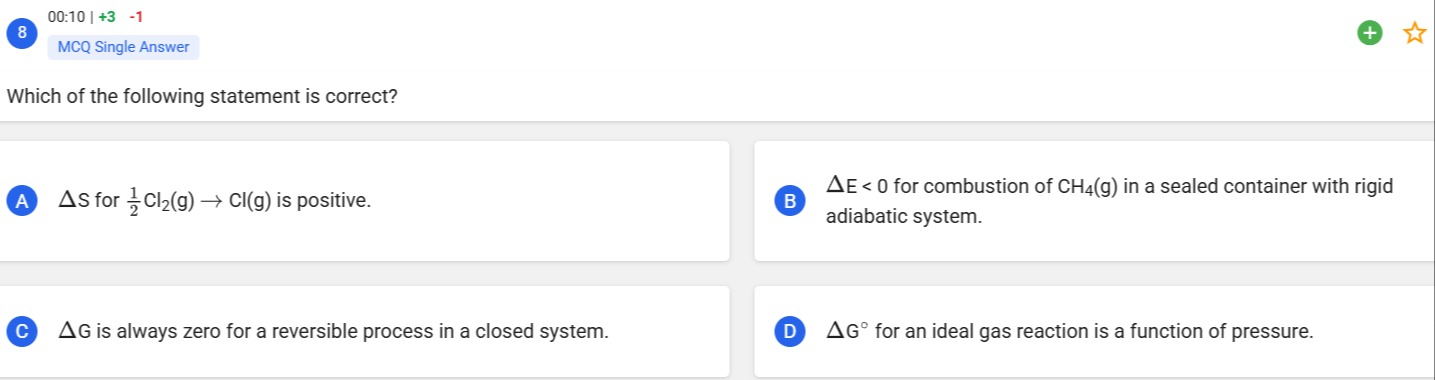Click the green plus icon

pos(1371,34)
